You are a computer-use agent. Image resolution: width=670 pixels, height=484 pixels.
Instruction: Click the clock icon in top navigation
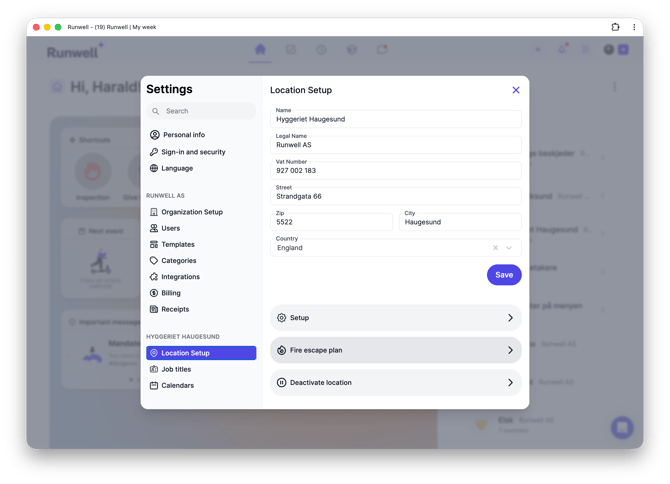click(321, 50)
